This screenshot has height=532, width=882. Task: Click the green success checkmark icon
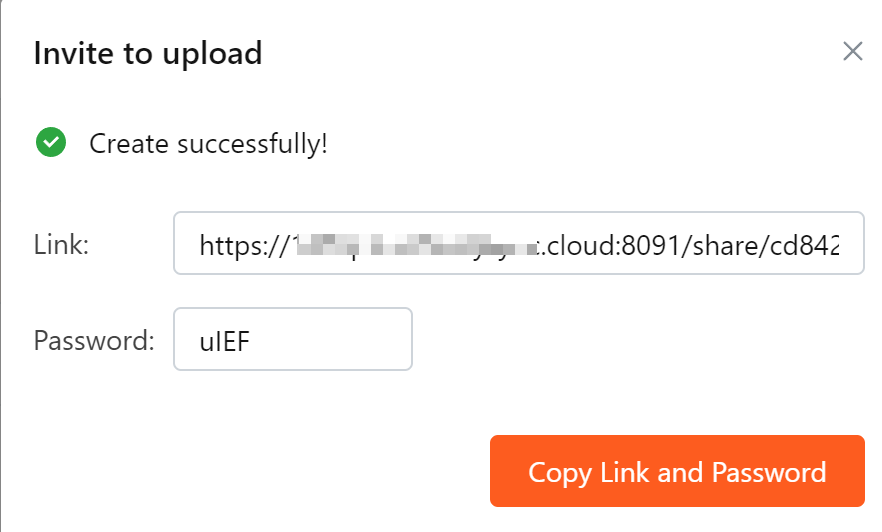(51, 142)
